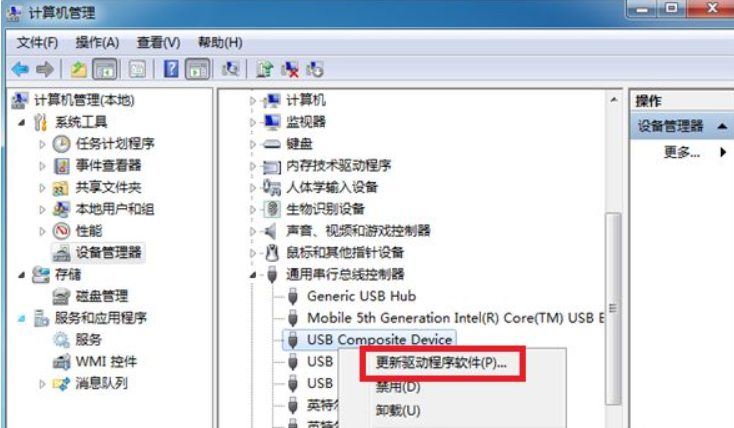Click the Disable device red X icon
This screenshot has width=734, height=428.
point(291,69)
